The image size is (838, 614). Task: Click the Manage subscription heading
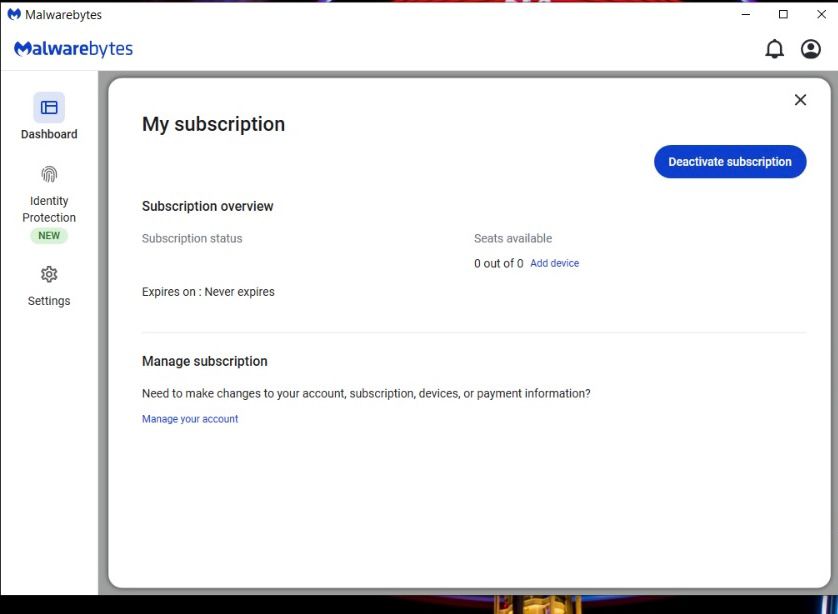click(x=204, y=361)
